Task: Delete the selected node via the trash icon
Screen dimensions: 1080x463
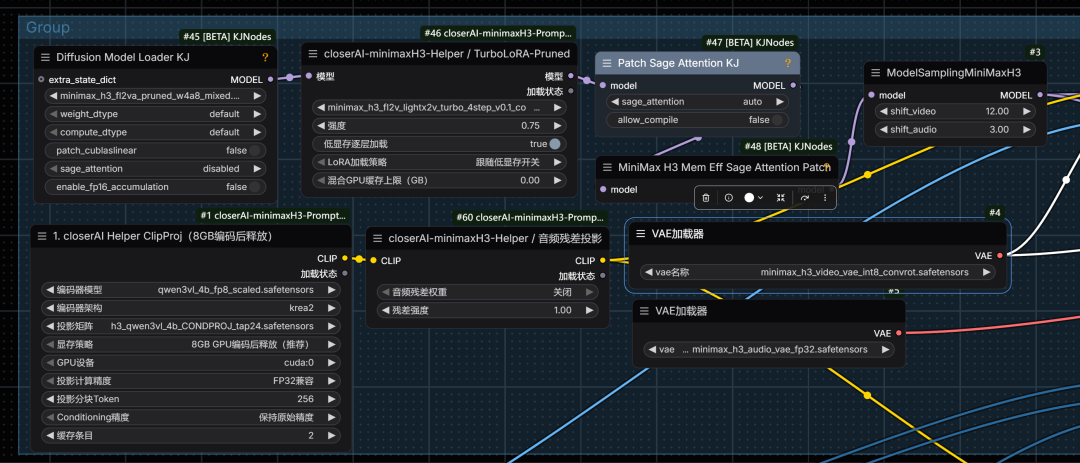Action: coord(706,198)
